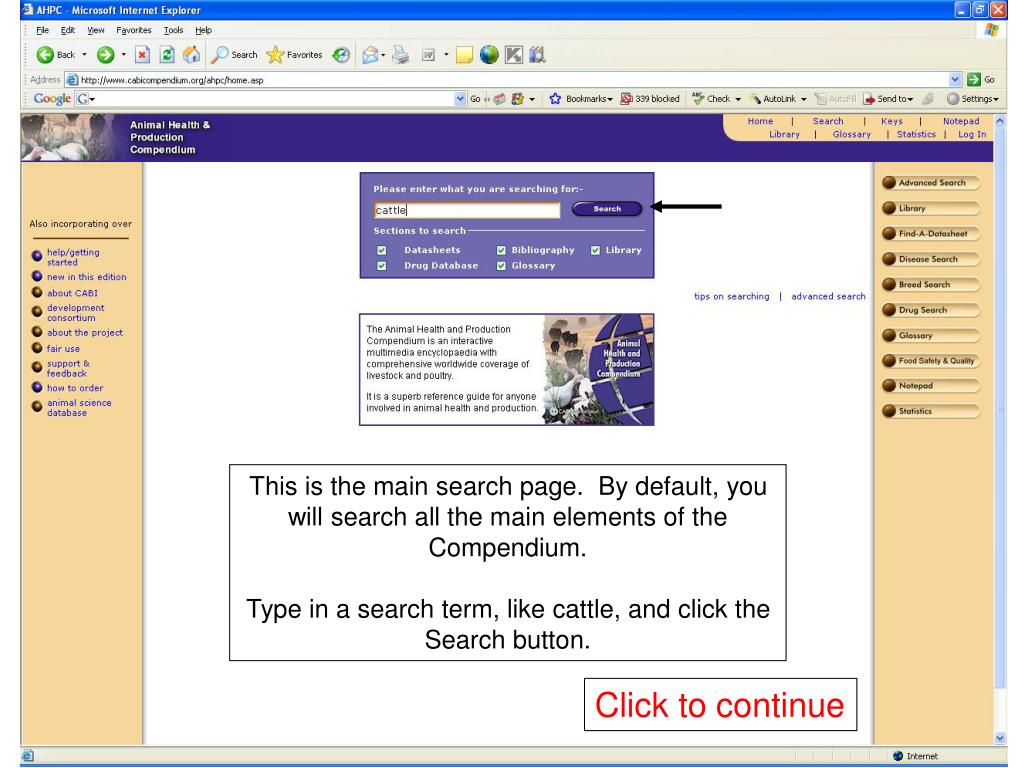Click the page scrollbar down arrow
The width and height of the screenshot is (1024, 768).
(1000, 738)
